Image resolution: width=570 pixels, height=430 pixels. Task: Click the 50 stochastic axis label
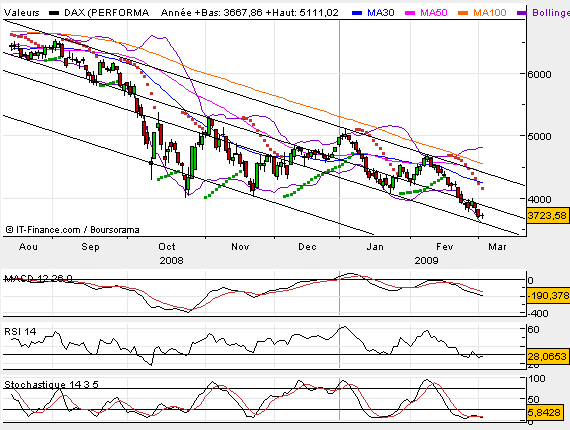point(533,399)
